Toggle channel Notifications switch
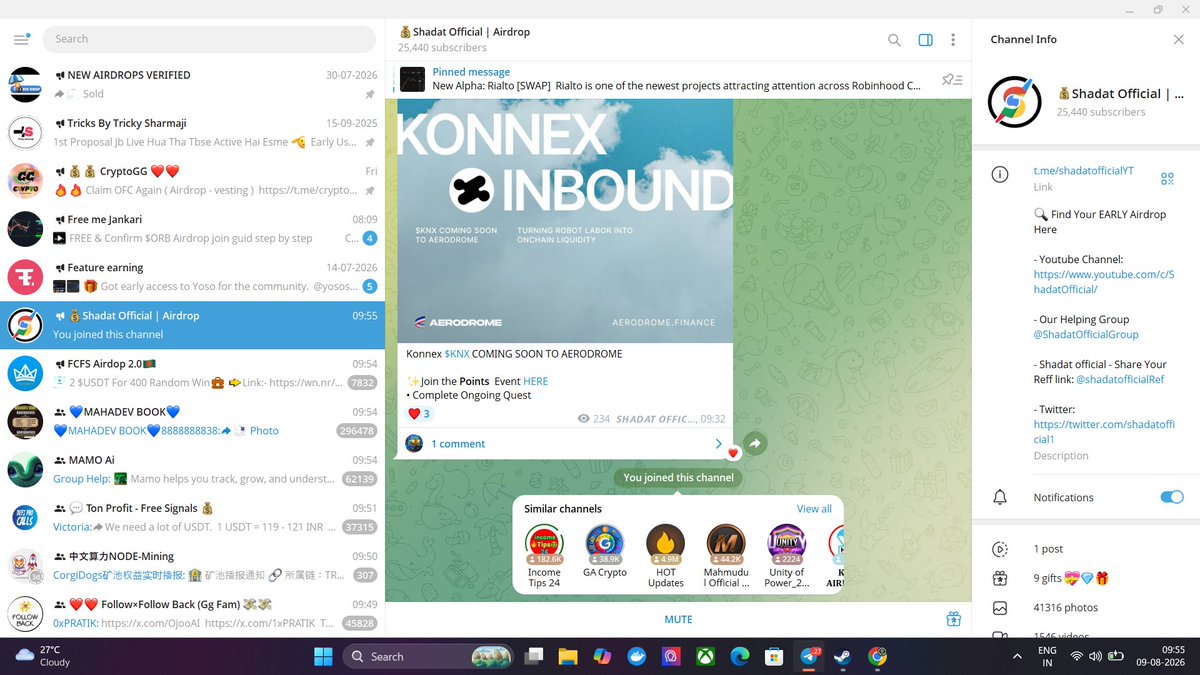This screenshot has width=1200, height=675. click(x=1171, y=497)
